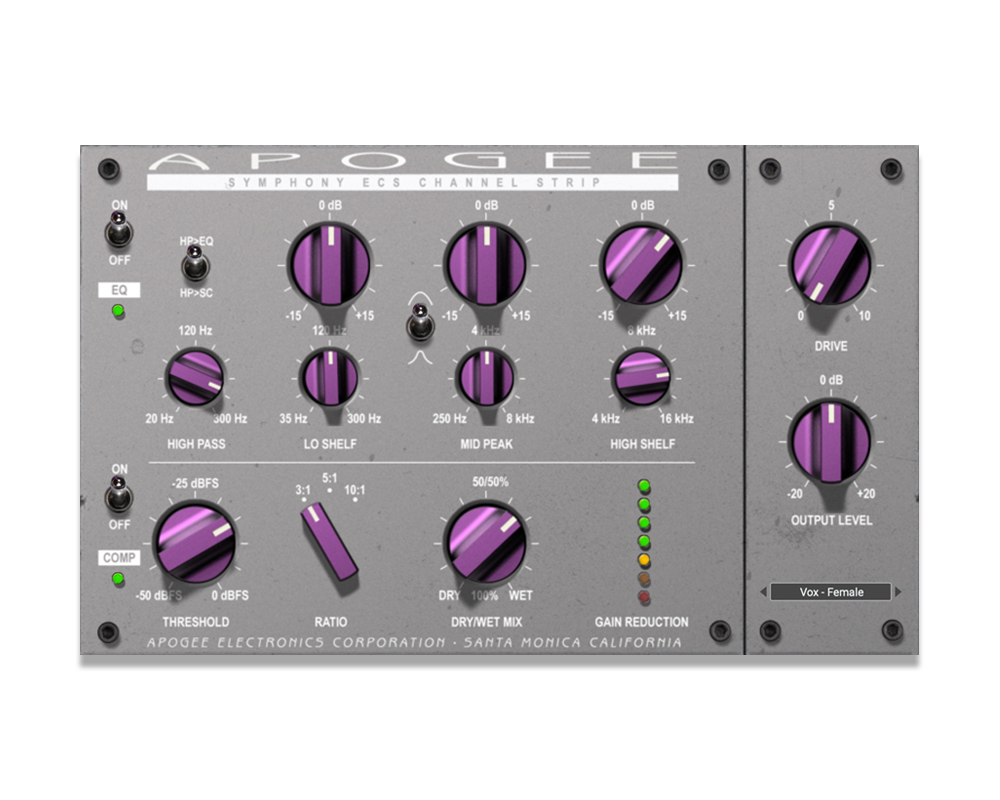The height and width of the screenshot is (800, 1000).
Task: Select the next preset arrow
Action: (898, 592)
